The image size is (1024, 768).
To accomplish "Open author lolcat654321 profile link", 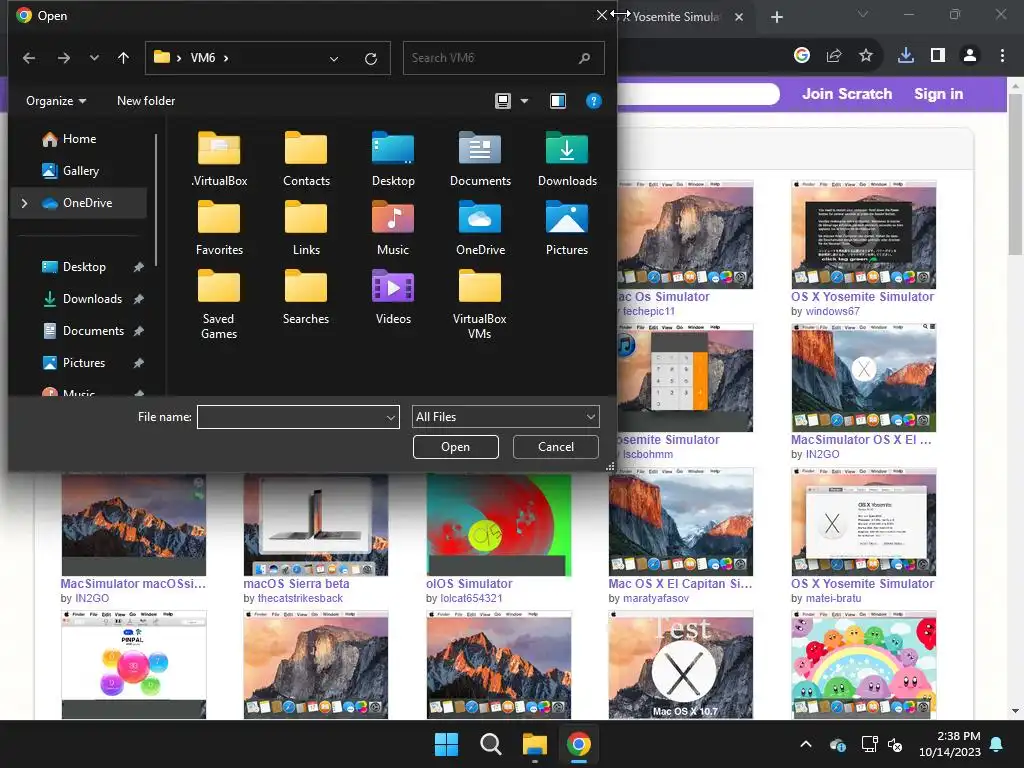I will click(x=472, y=598).
